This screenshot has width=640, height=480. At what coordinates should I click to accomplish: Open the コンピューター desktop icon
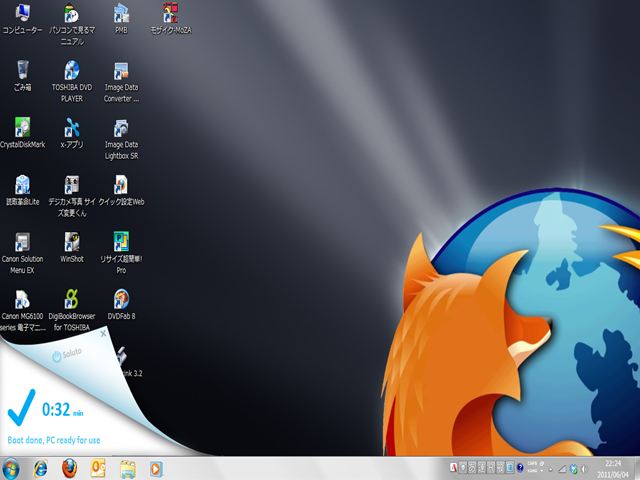pyautogui.click(x=22, y=19)
